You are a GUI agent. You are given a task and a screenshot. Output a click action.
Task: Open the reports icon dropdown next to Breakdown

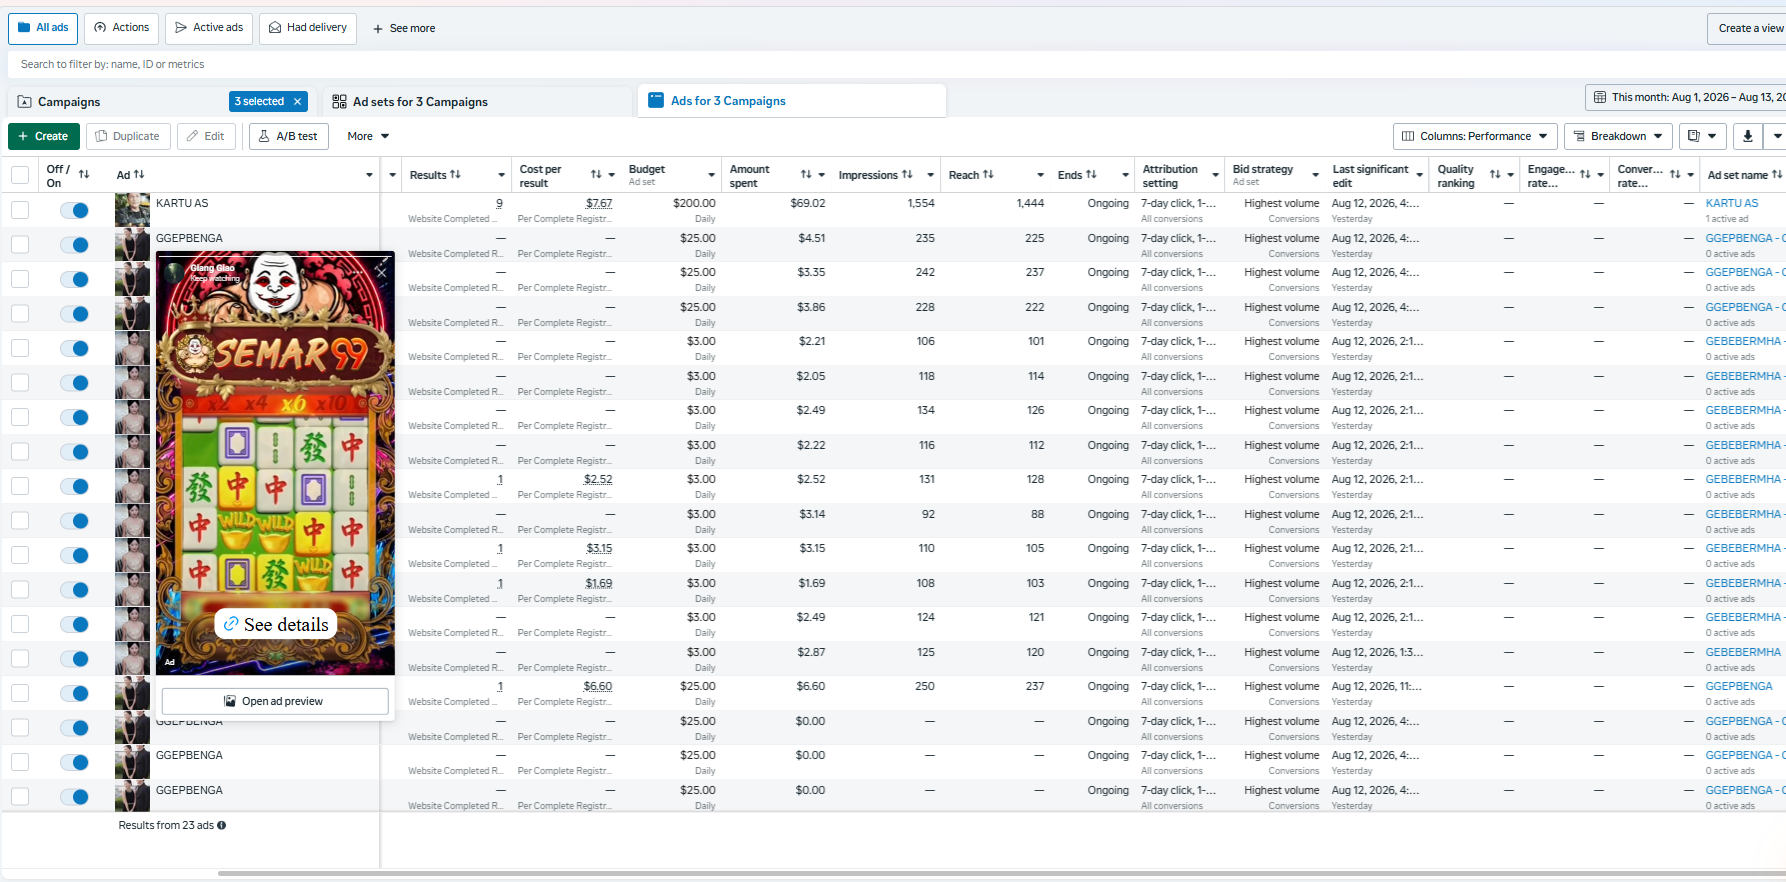click(x=1701, y=136)
